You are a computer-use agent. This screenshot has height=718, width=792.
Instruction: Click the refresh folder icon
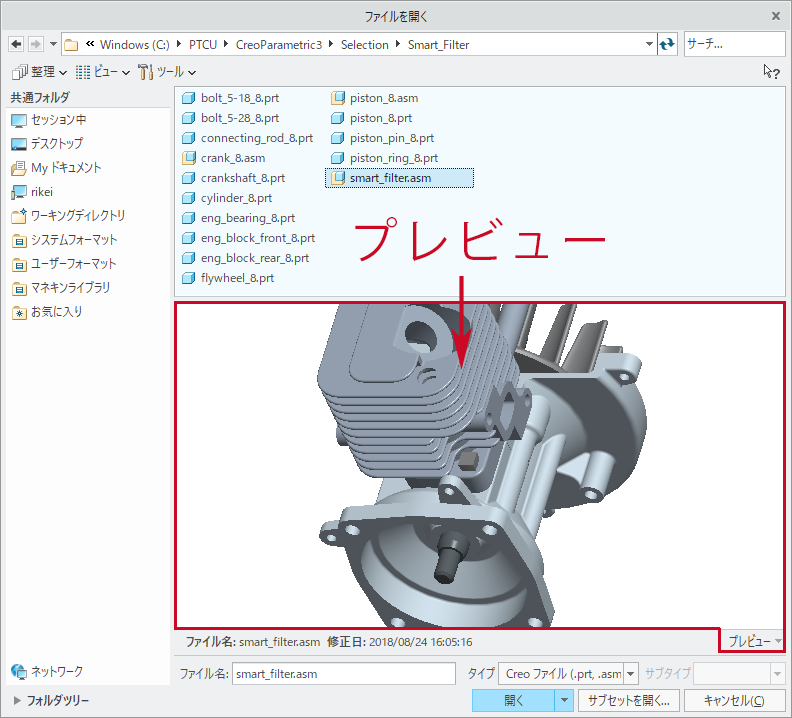[x=667, y=44]
